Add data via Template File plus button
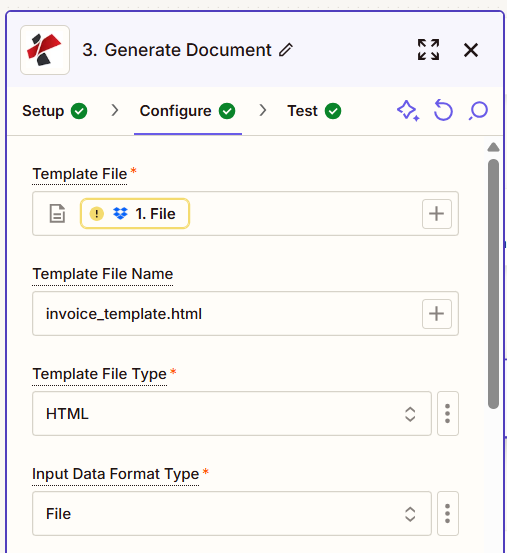This screenshot has width=507, height=553. pyautogui.click(x=437, y=214)
